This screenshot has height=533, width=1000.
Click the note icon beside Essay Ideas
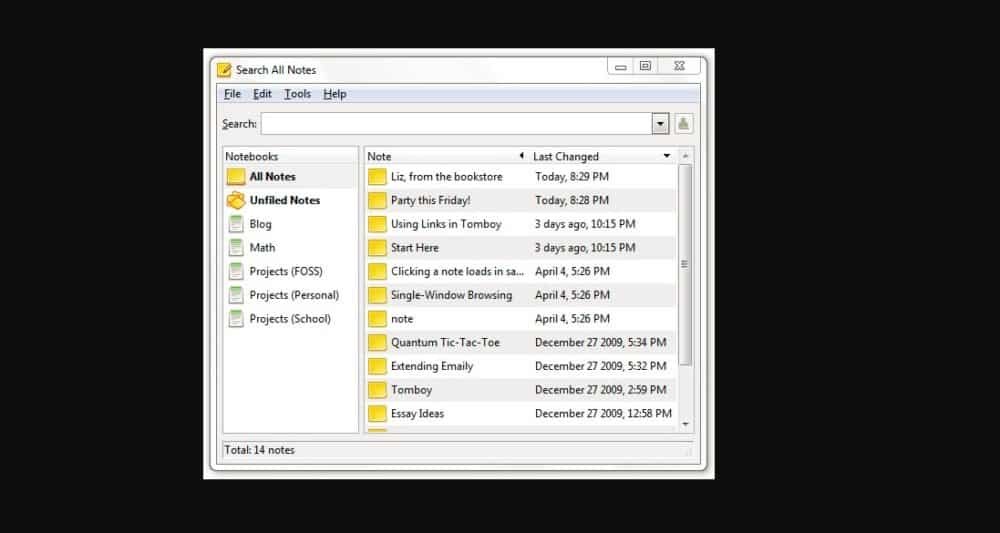(377, 414)
